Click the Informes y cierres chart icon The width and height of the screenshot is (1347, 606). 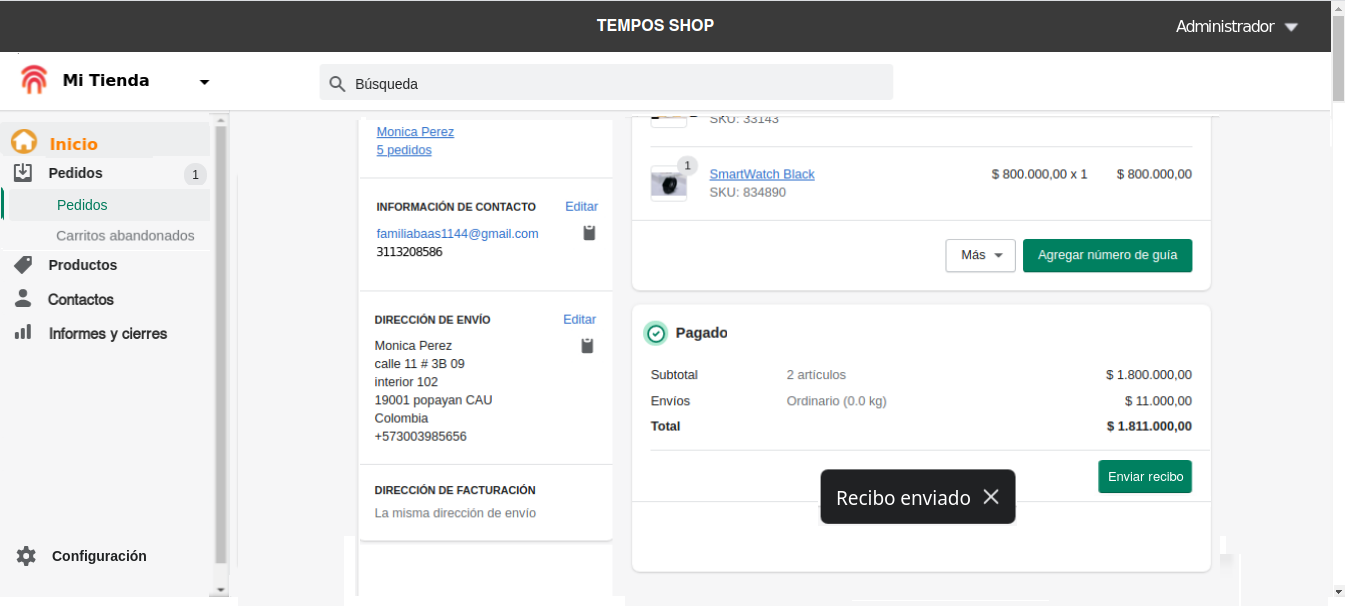coord(24,333)
